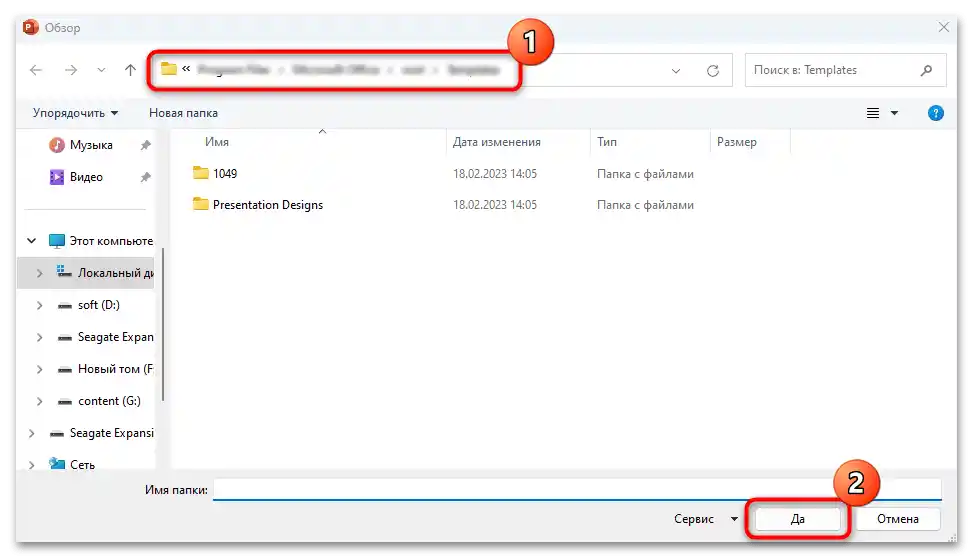The height and width of the screenshot is (558, 973).
Task: Select Локальный диск in the tree
Action: pos(115,273)
